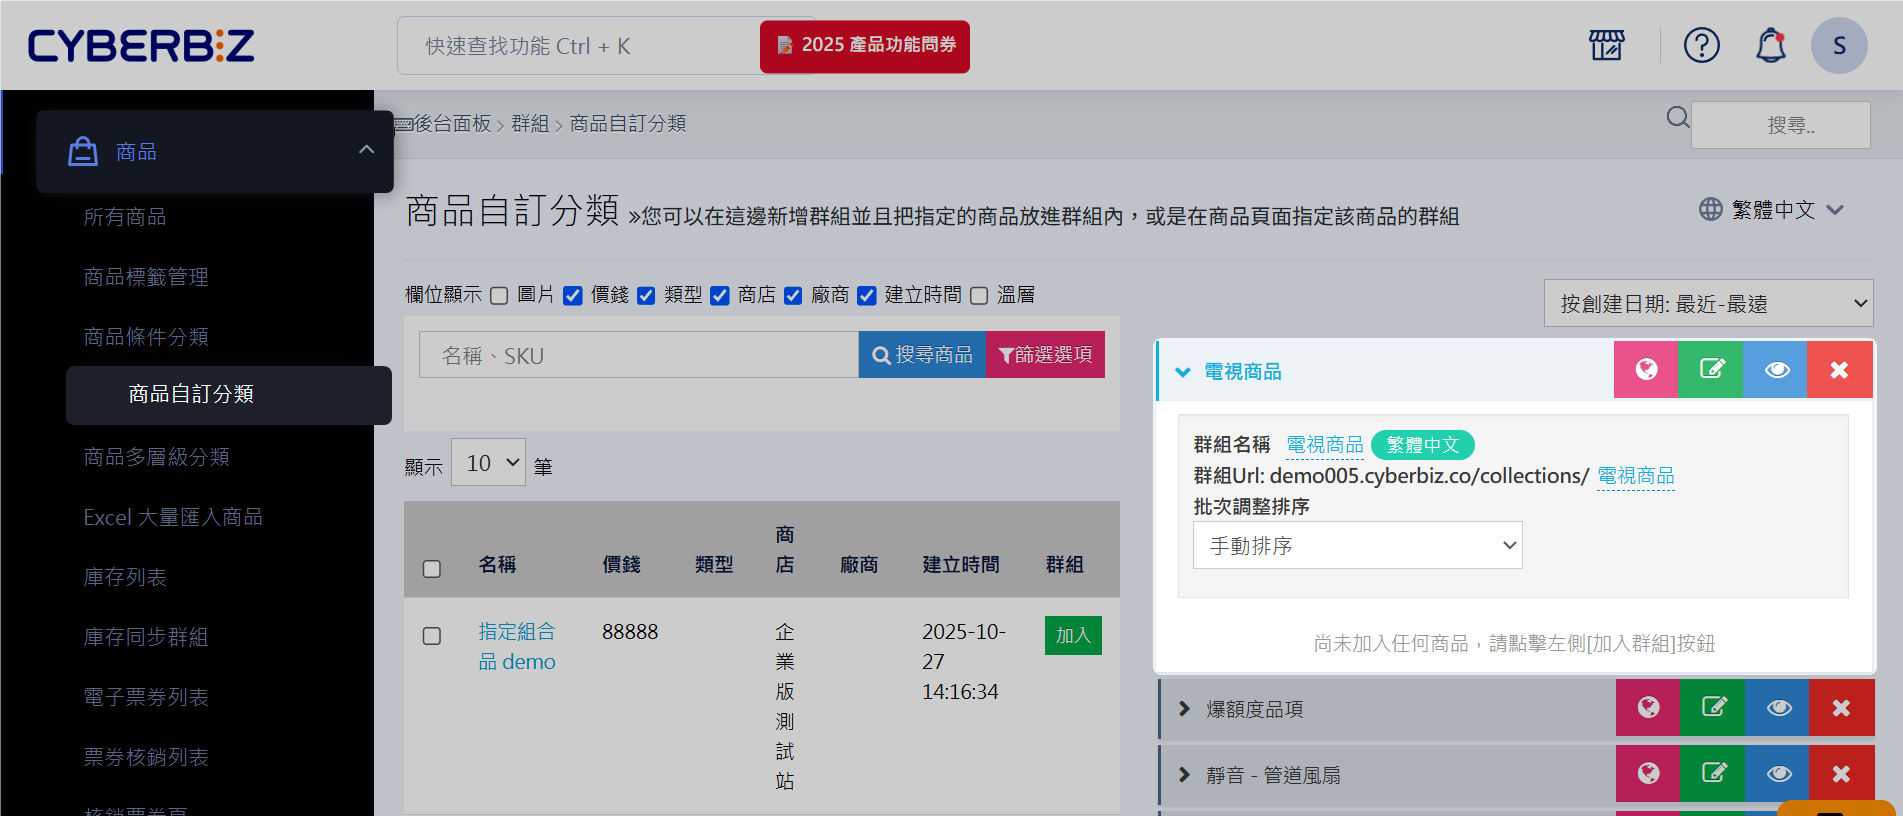The image size is (1903, 816).
Task: Click the green 加入 button
Action: (x=1072, y=636)
